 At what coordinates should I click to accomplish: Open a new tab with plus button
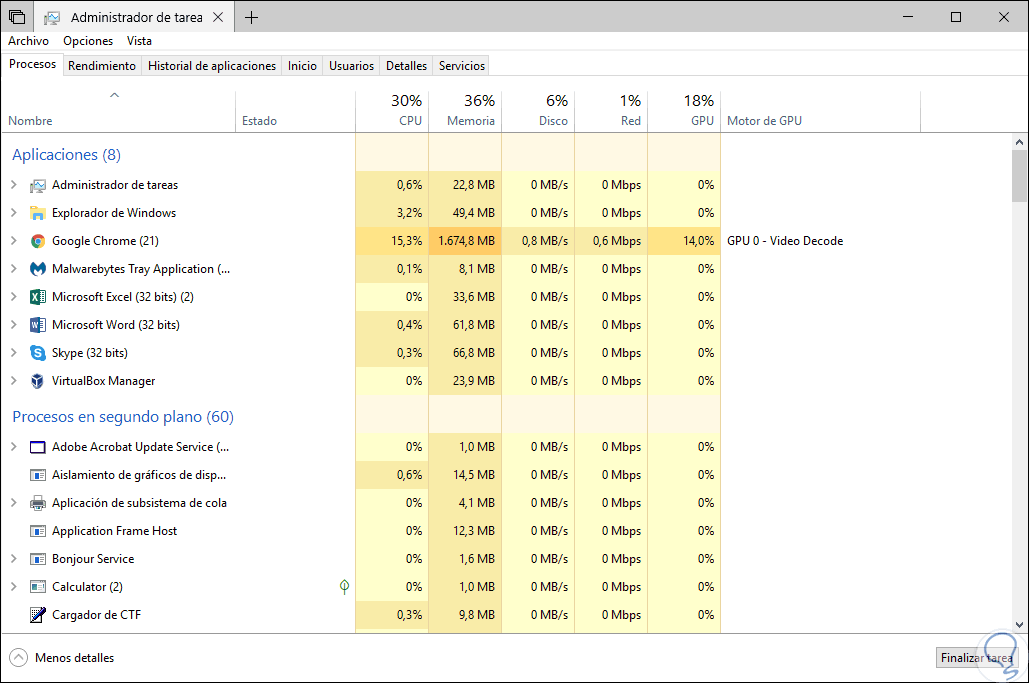252,17
